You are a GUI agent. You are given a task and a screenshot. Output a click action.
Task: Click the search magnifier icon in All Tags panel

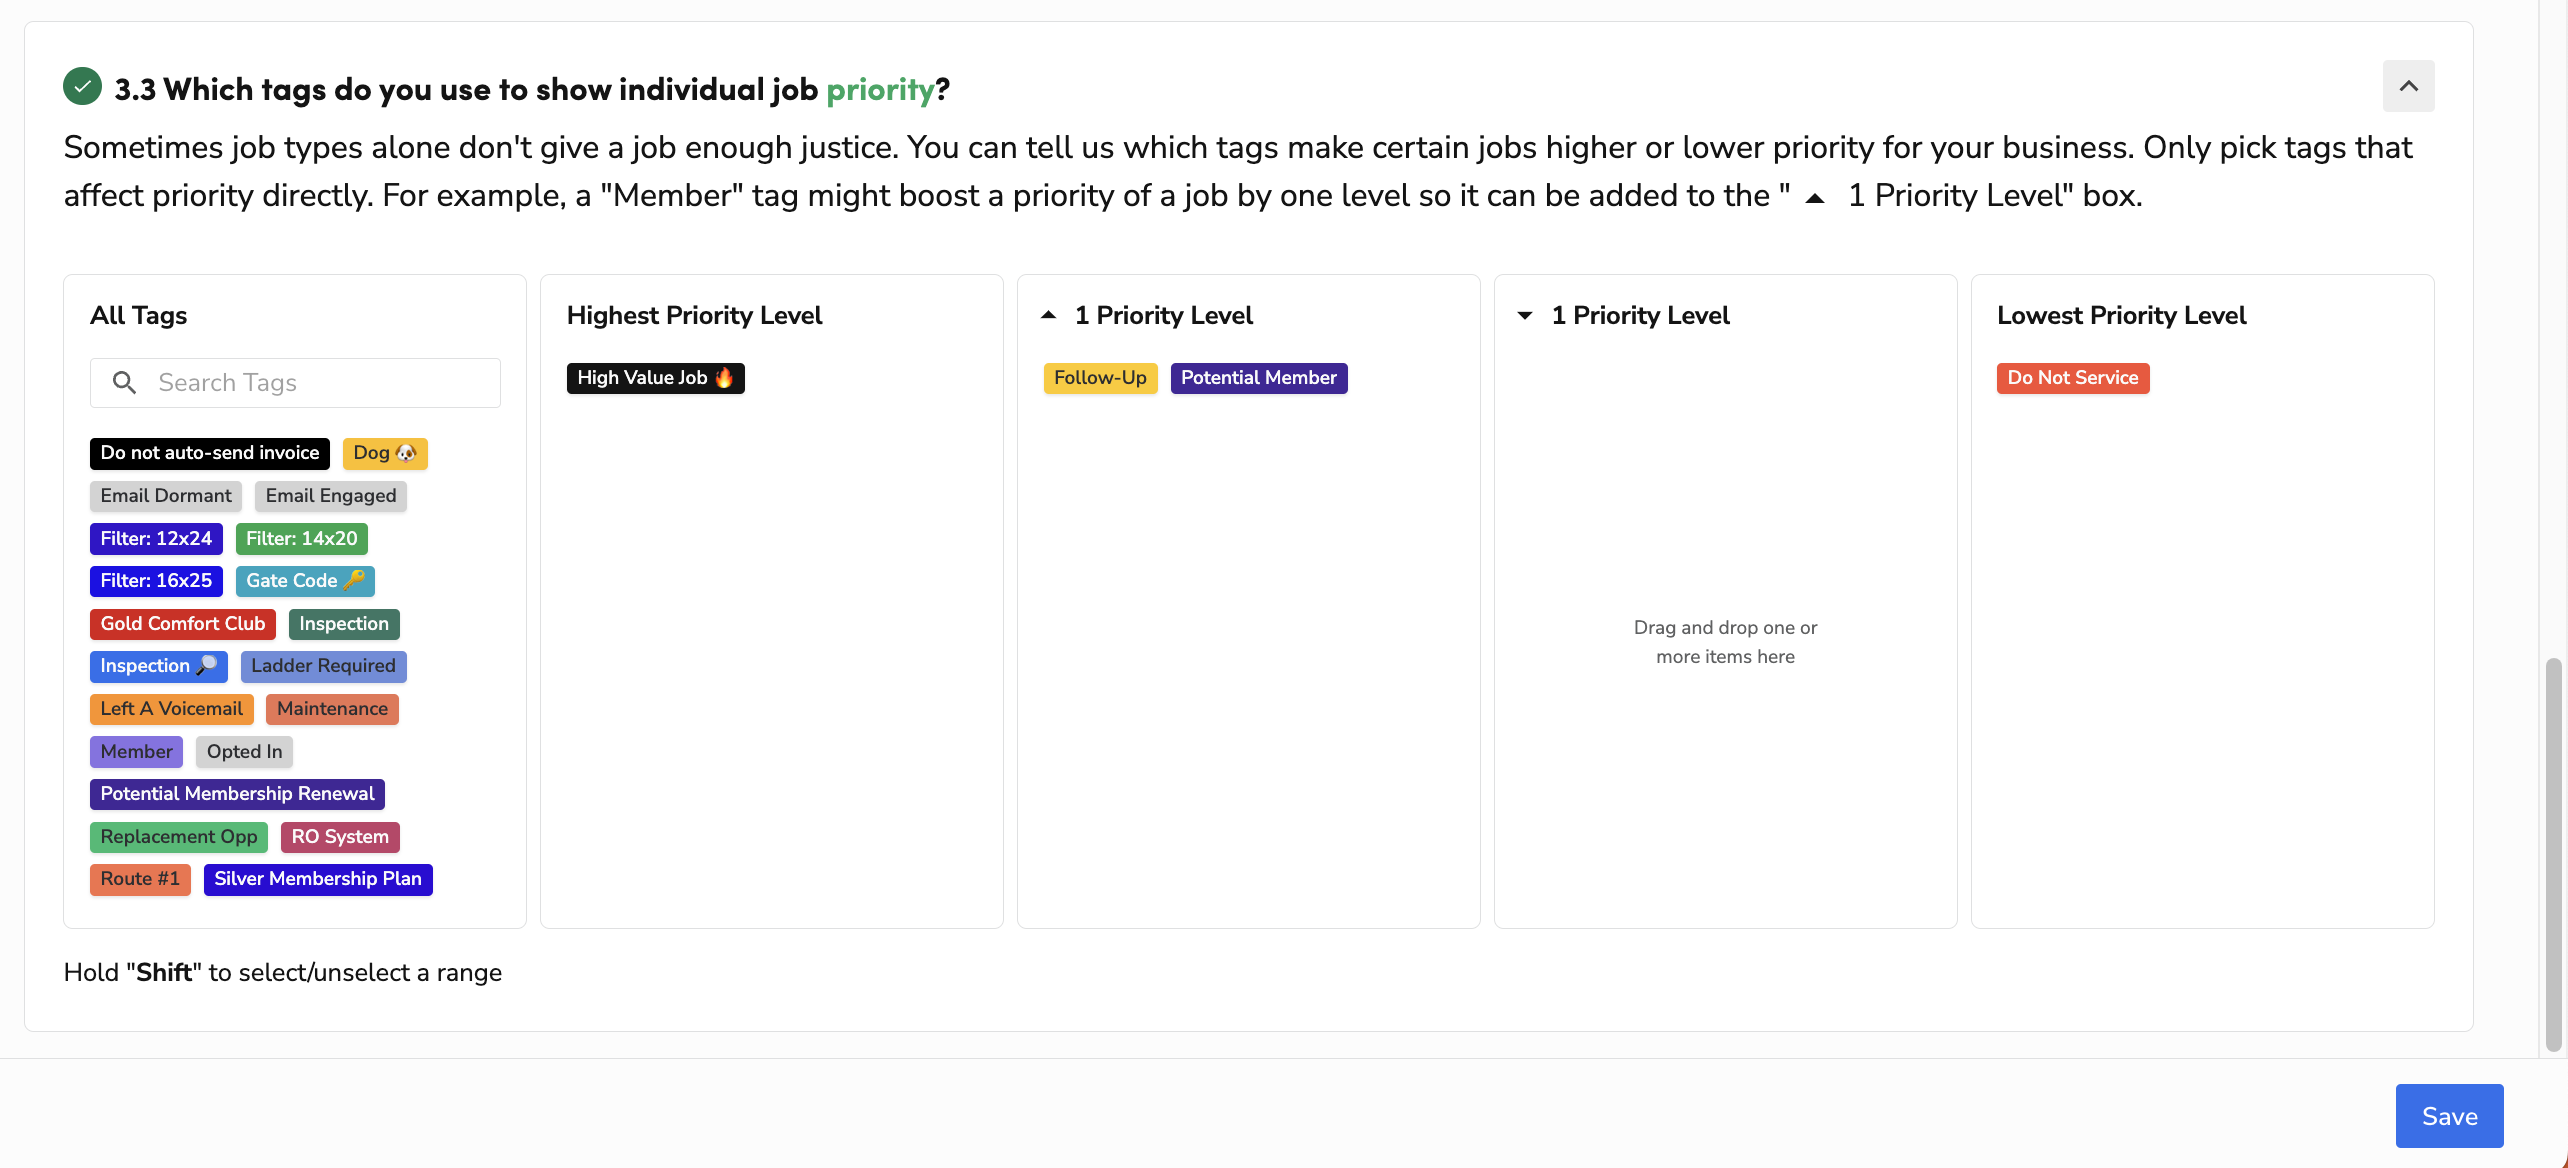coord(124,382)
